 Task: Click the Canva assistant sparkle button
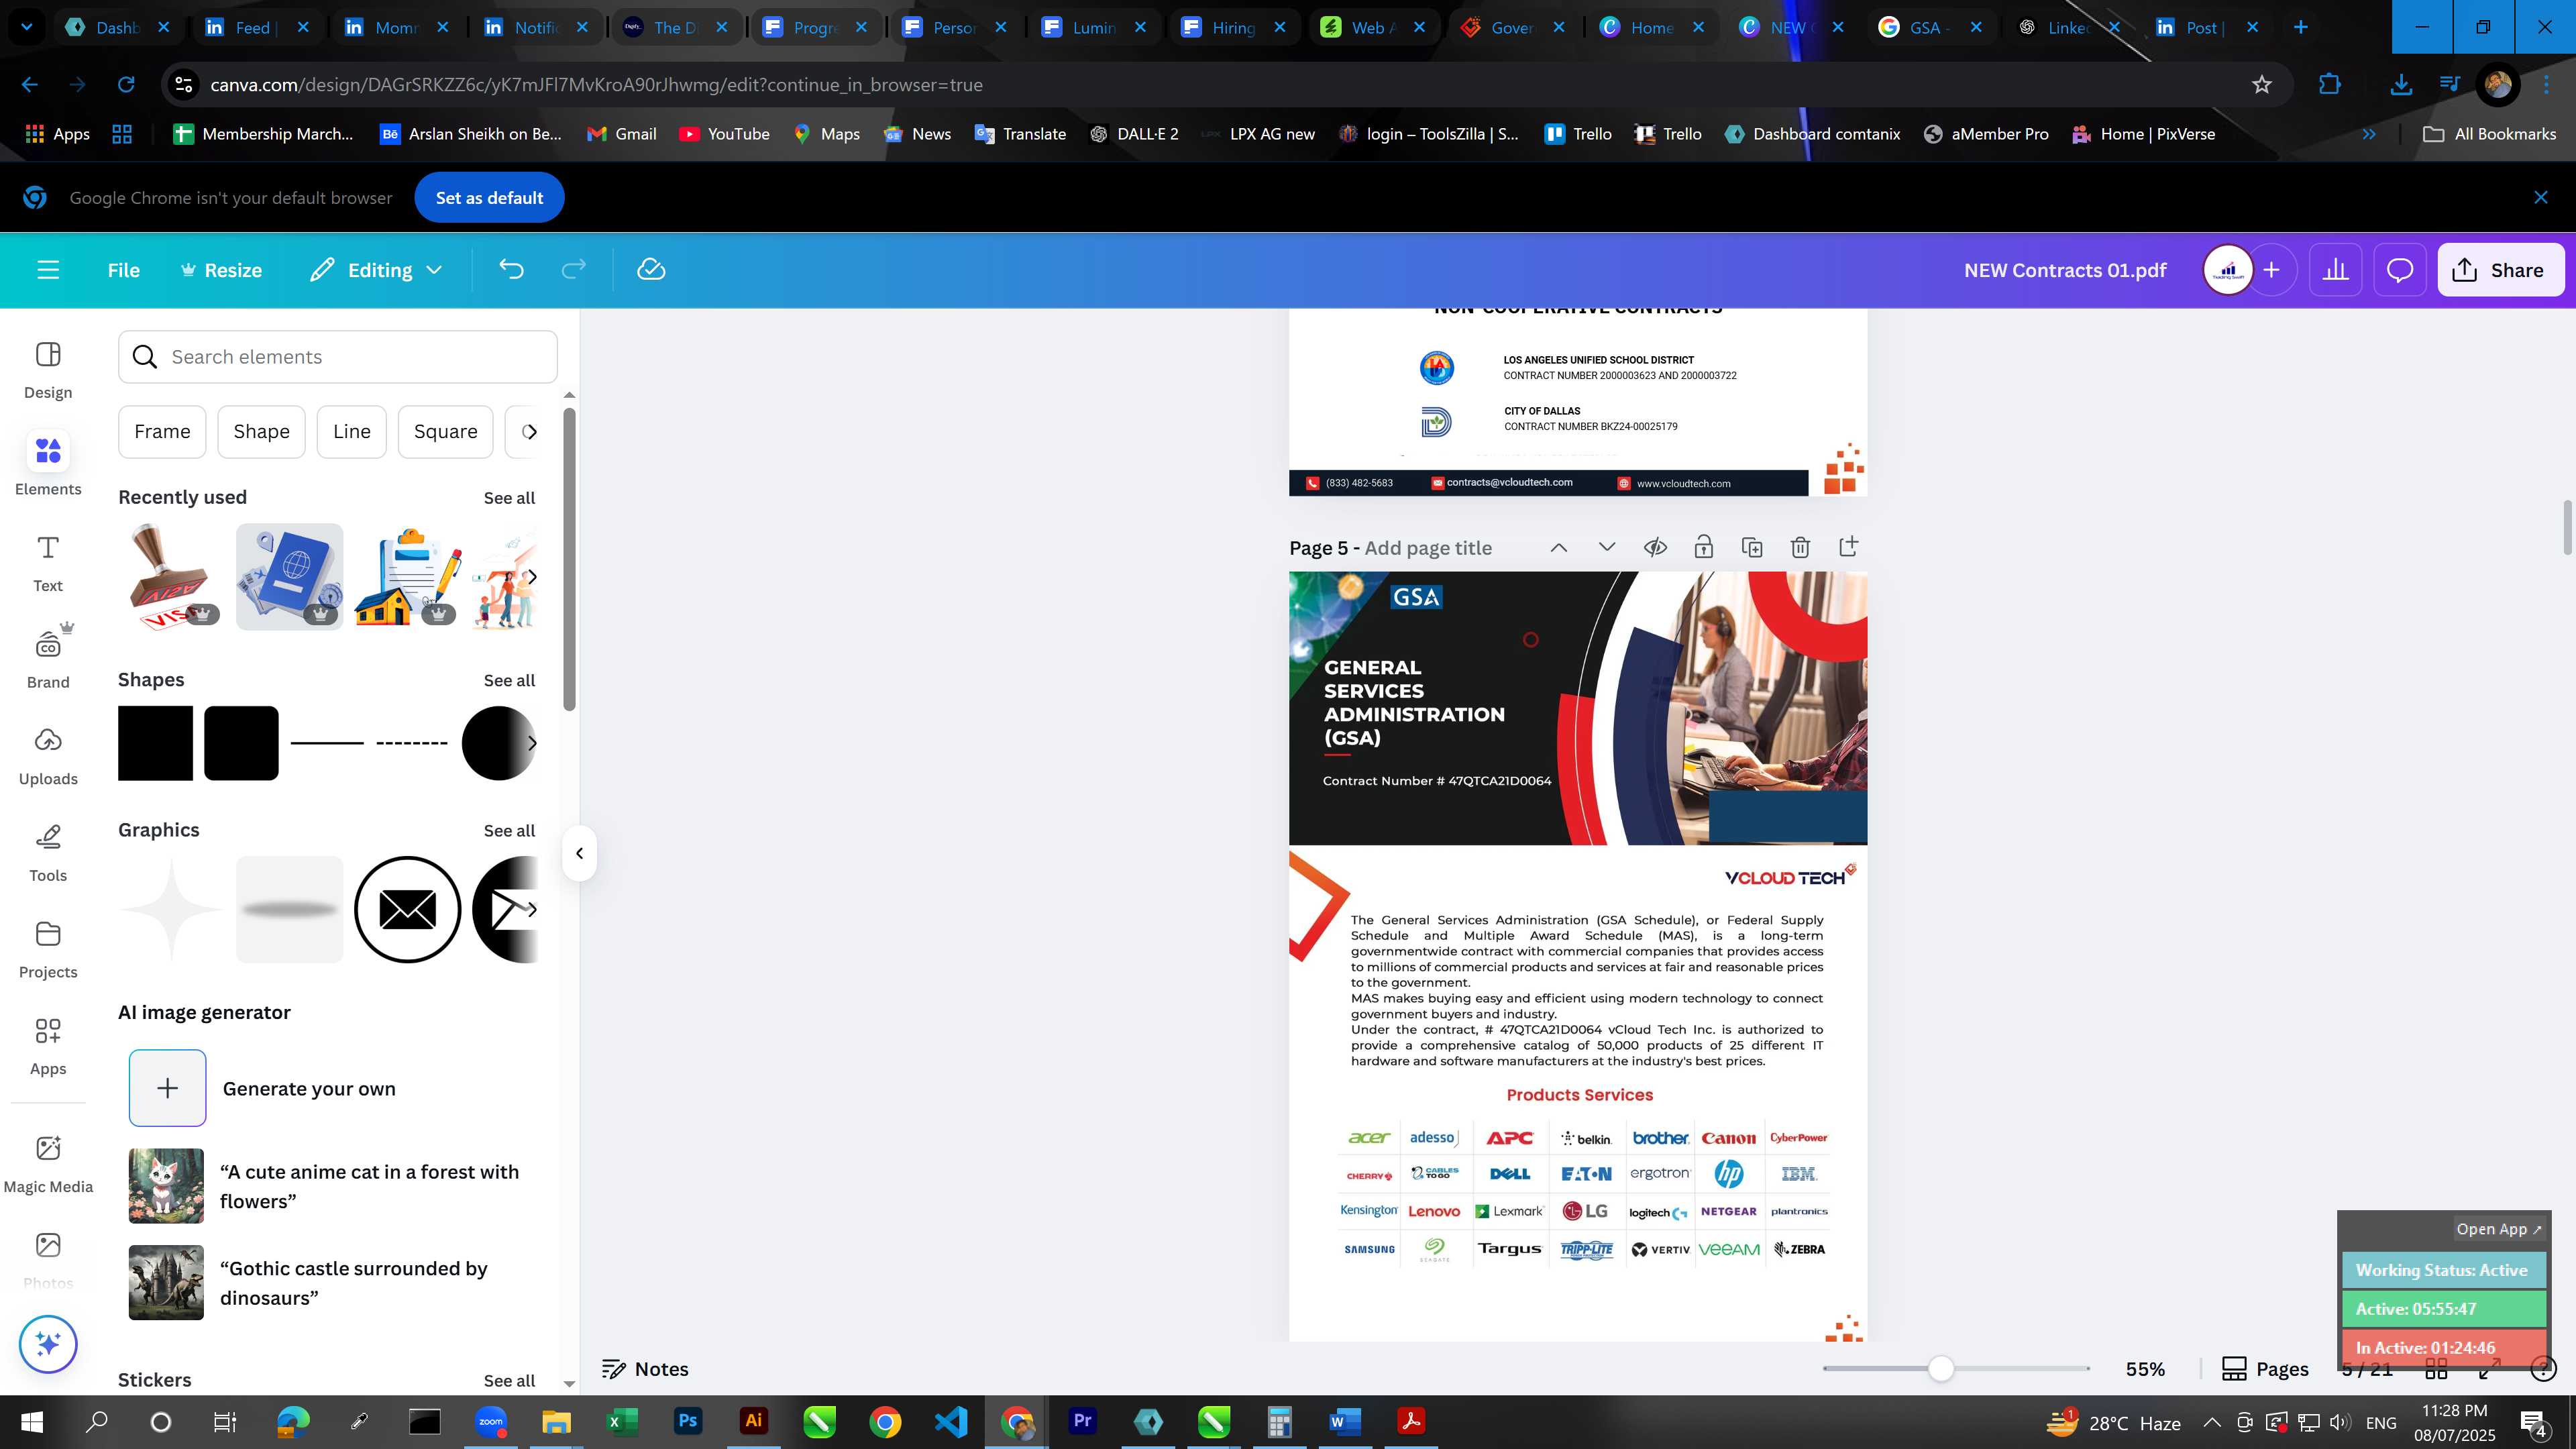coord(48,1344)
